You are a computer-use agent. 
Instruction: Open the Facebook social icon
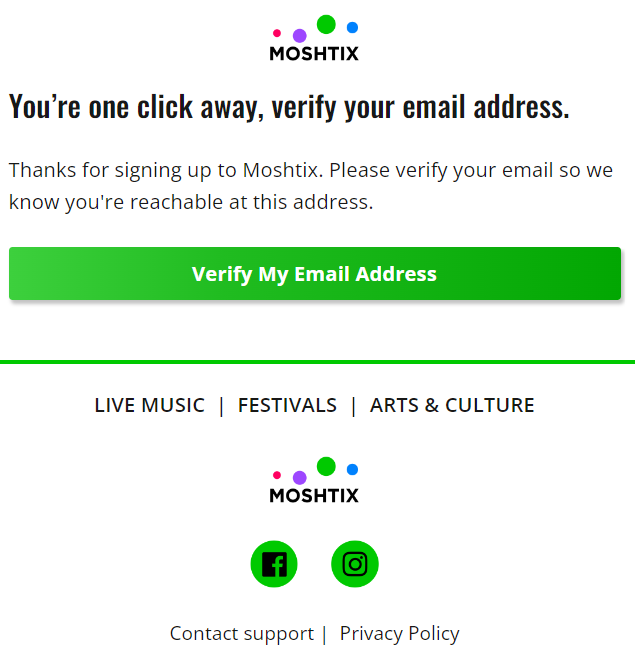274,564
